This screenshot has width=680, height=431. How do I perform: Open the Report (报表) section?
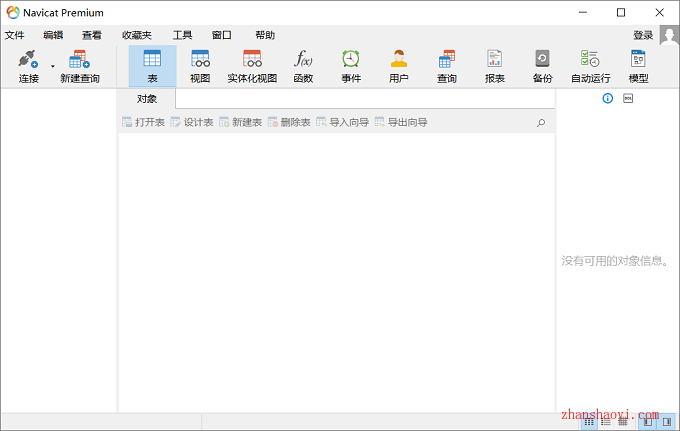pyautogui.click(x=494, y=66)
